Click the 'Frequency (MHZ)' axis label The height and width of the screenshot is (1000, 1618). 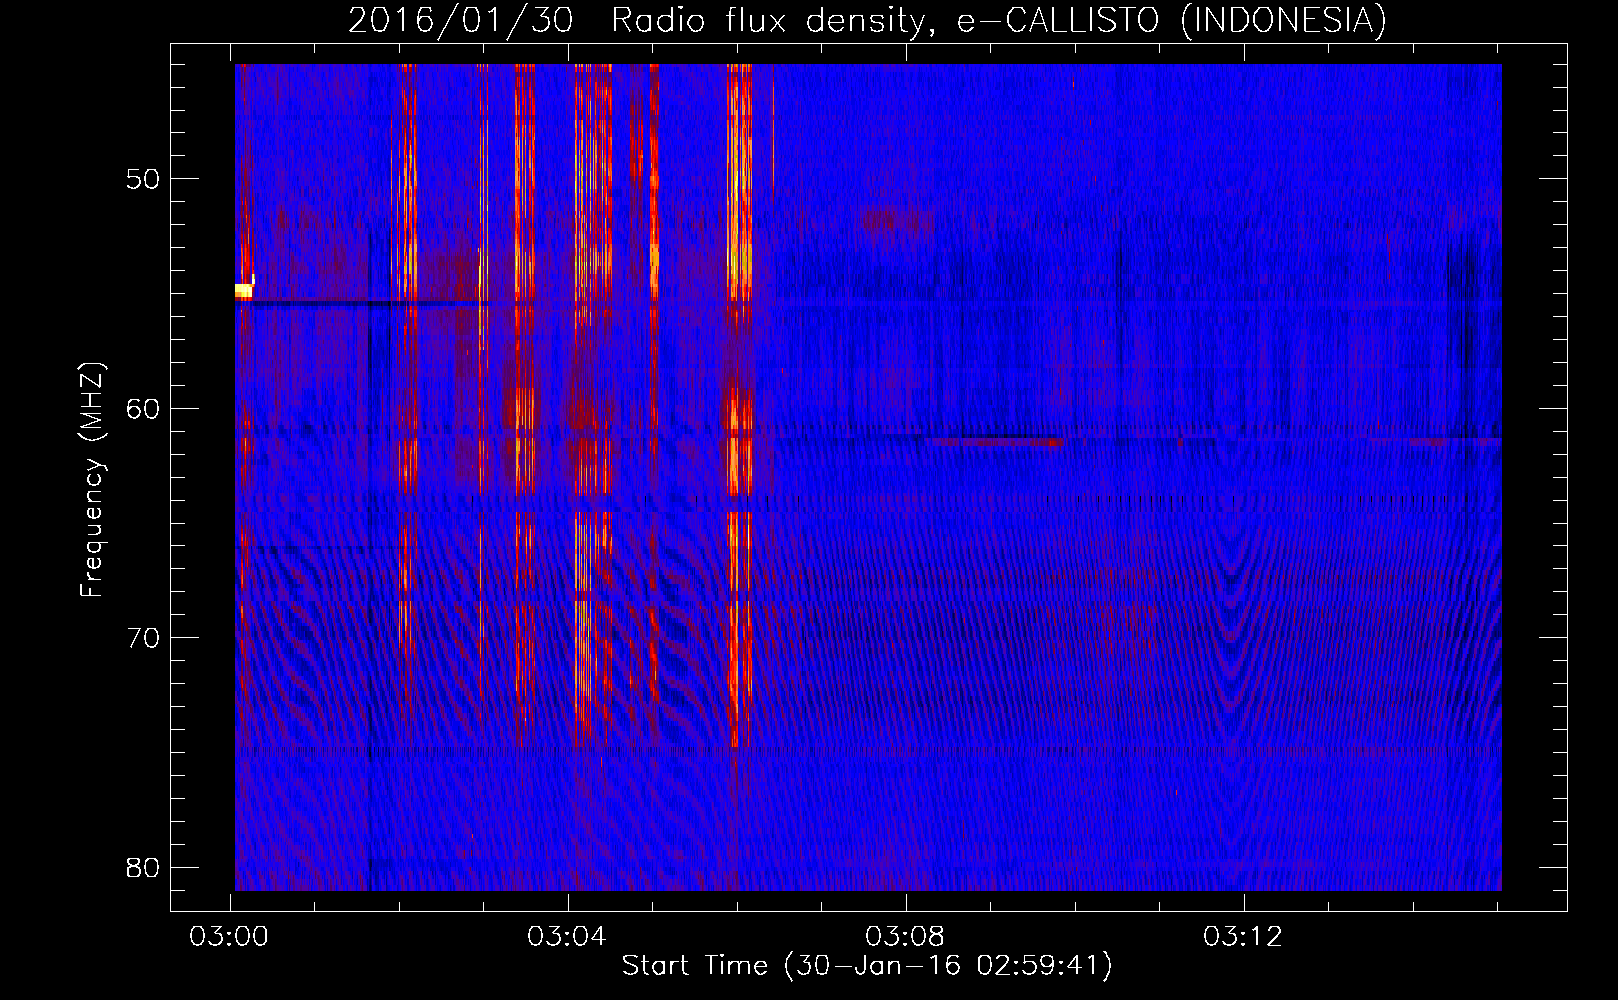pyautogui.click(x=92, y=480)
